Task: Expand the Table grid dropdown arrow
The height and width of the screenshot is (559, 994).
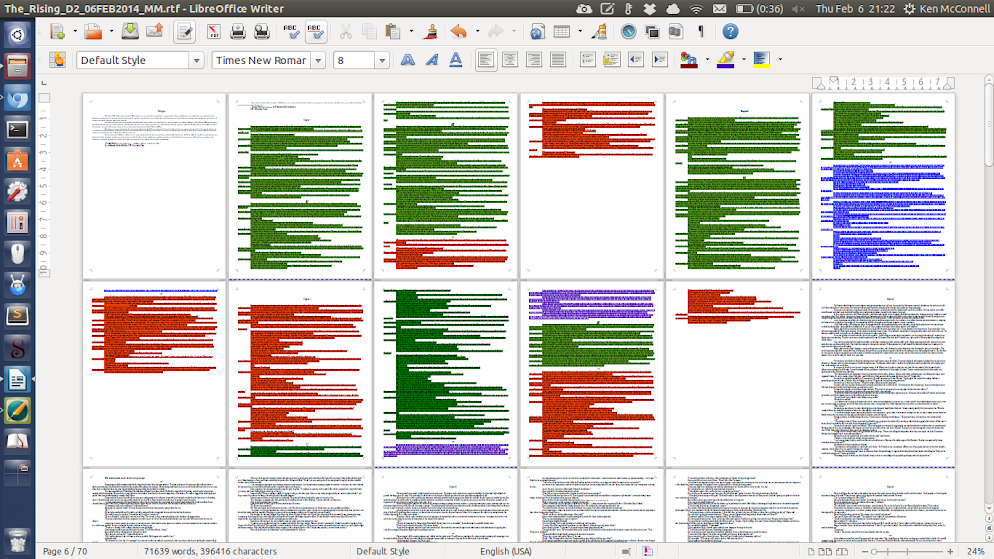Action: click(x=579, y=32)
